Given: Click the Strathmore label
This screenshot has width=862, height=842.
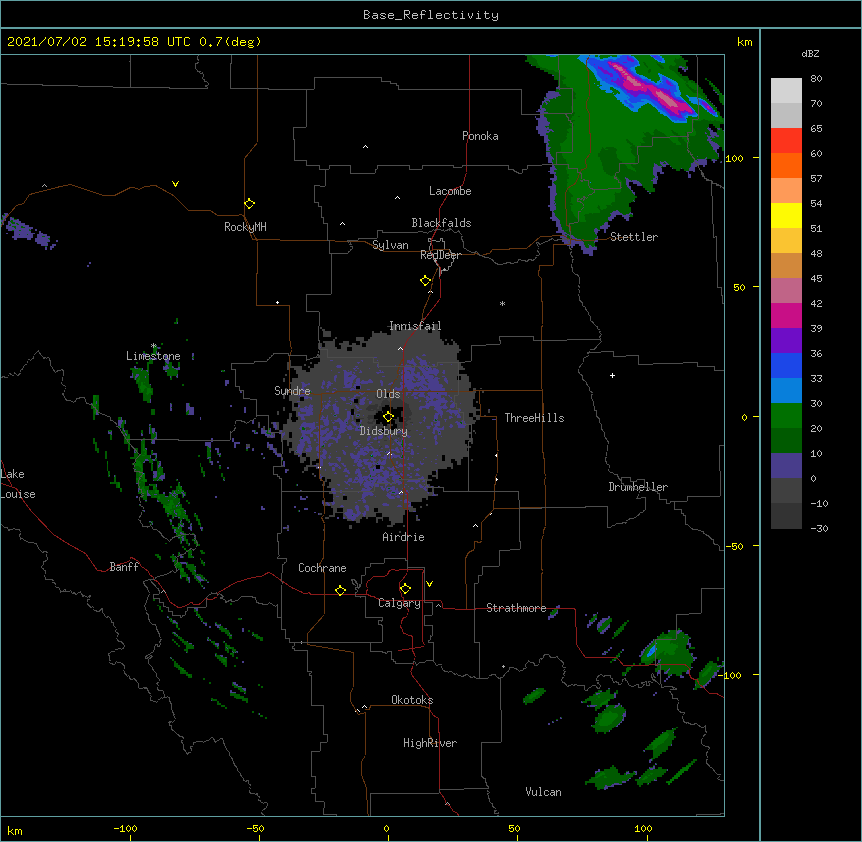Looking at the screenshot, I should pos(516,608).
